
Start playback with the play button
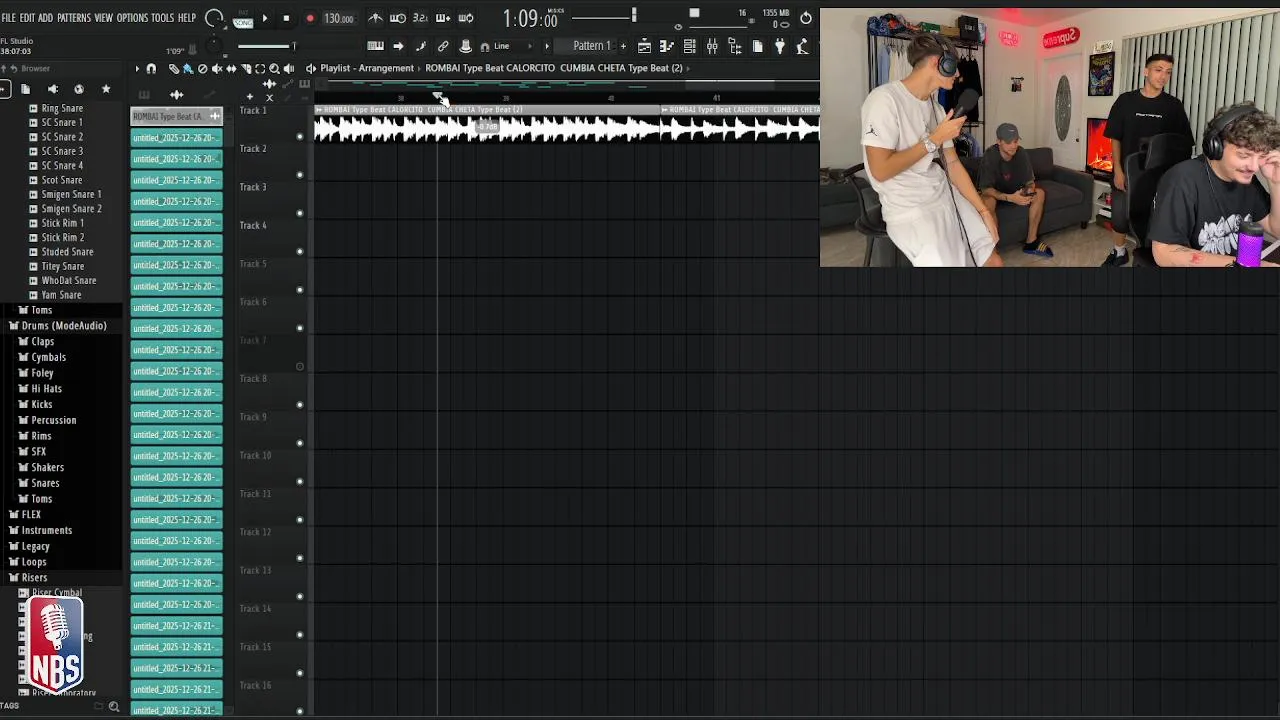pyautogui.click(x=265, y=18)
